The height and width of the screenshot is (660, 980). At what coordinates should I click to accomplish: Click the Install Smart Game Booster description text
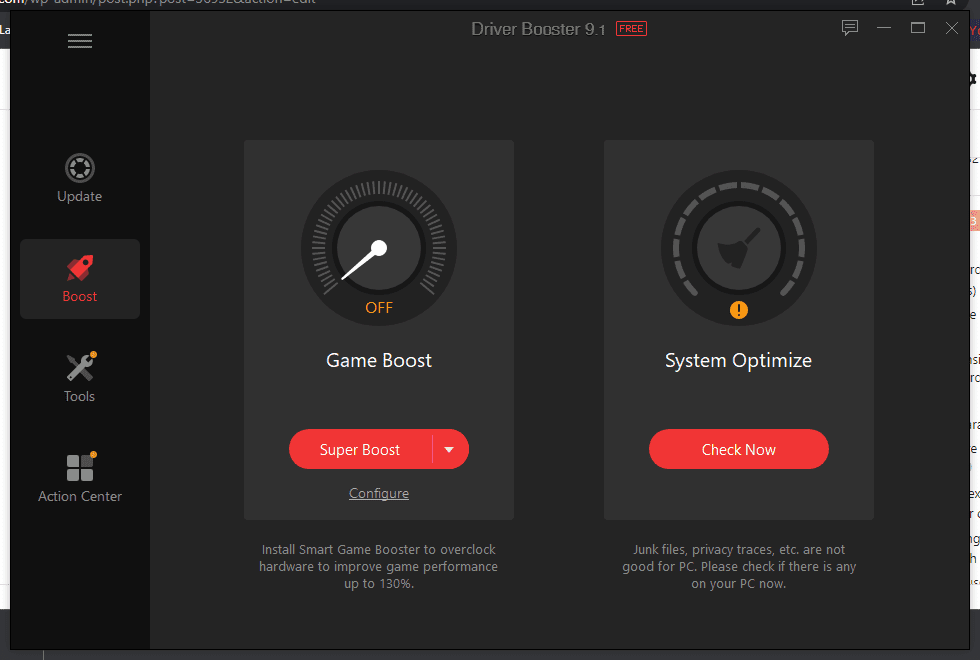[x=379, y=566]
